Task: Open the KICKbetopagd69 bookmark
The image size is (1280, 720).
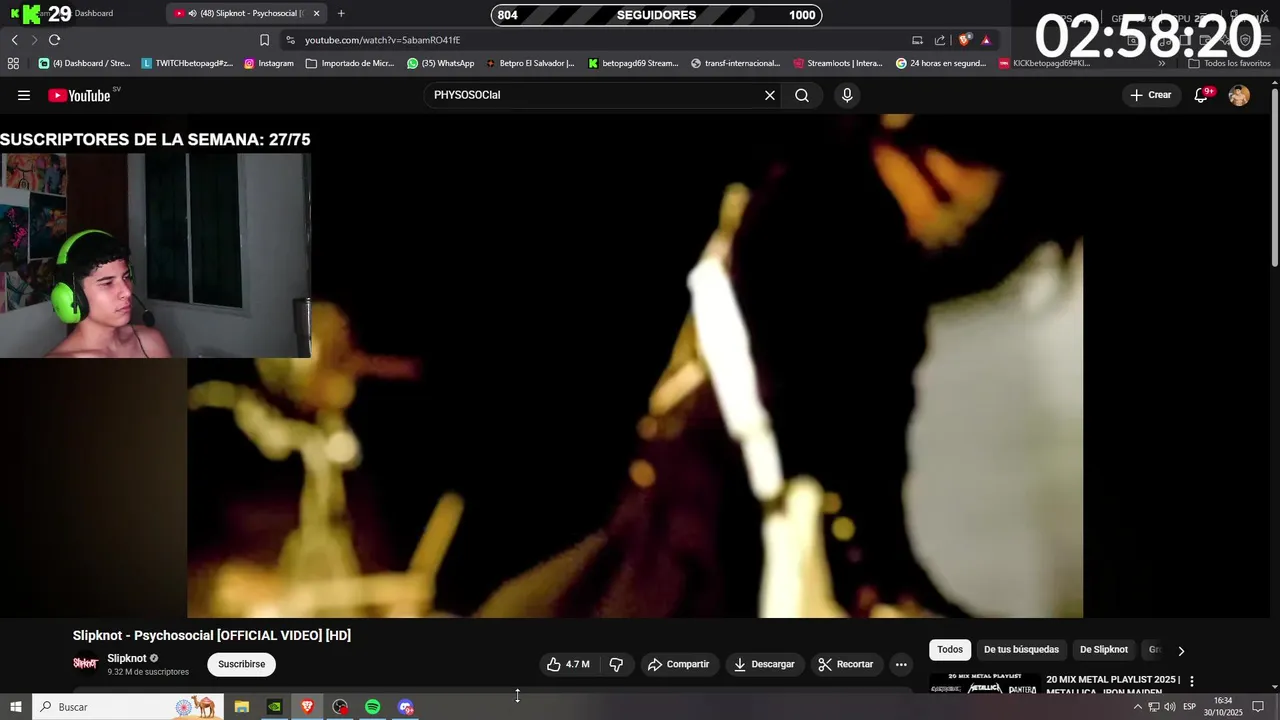Action: (x=1045, y=63)
